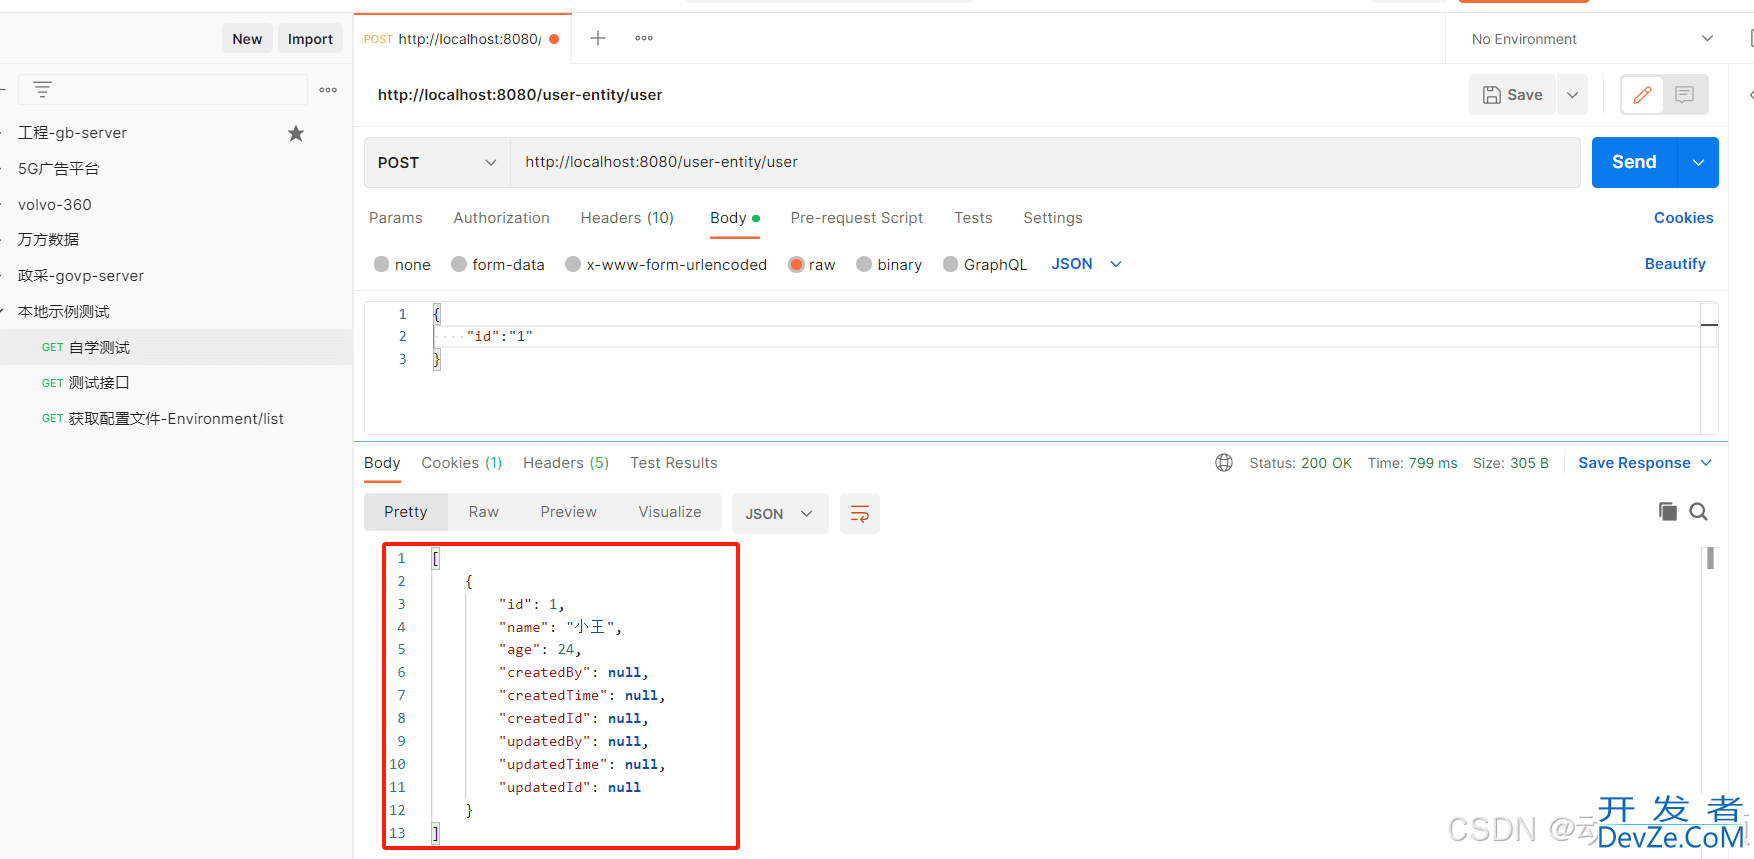Screen dimensions: 1754x859
Task: Select the form-data body type
Action: [x=498, y=264]
